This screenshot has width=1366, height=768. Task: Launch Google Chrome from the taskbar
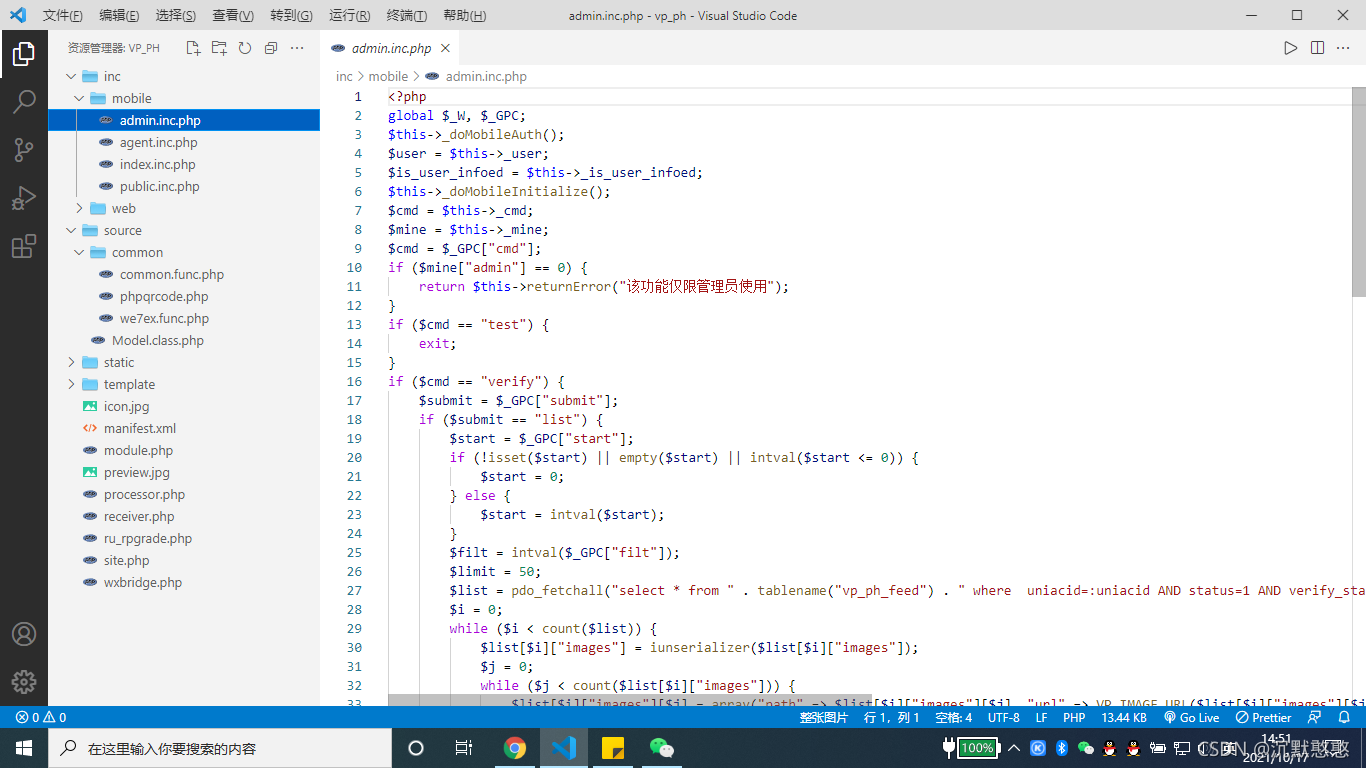click(x=515, y=748)
